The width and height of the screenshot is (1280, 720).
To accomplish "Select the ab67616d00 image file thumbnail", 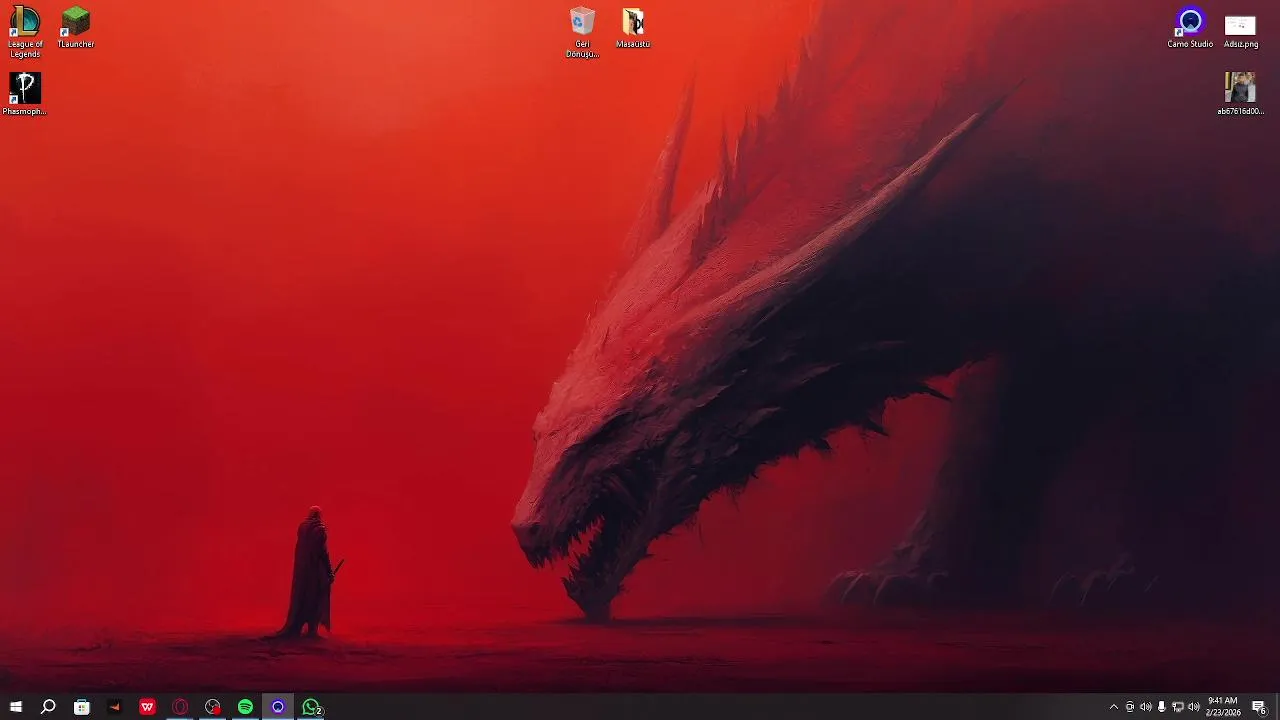I will click(x=1240, y=94).
